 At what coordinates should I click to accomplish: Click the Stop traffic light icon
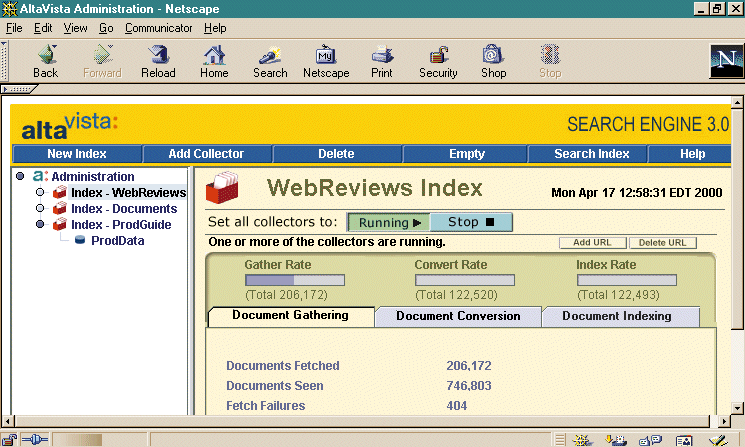(x=550, y=55)
